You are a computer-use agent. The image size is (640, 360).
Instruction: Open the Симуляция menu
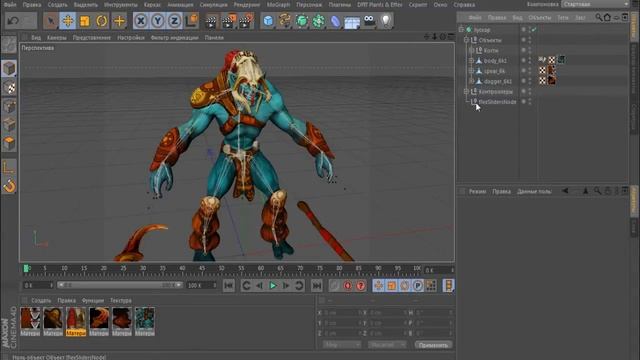213,5
